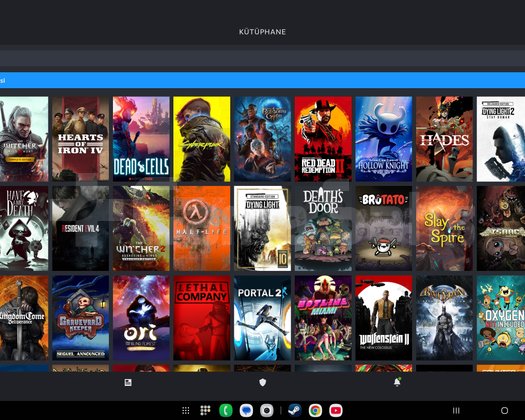This screenshot has height=420, width=525.
Task: Launch Steam from the taskbar
Action: pos(295,410)
